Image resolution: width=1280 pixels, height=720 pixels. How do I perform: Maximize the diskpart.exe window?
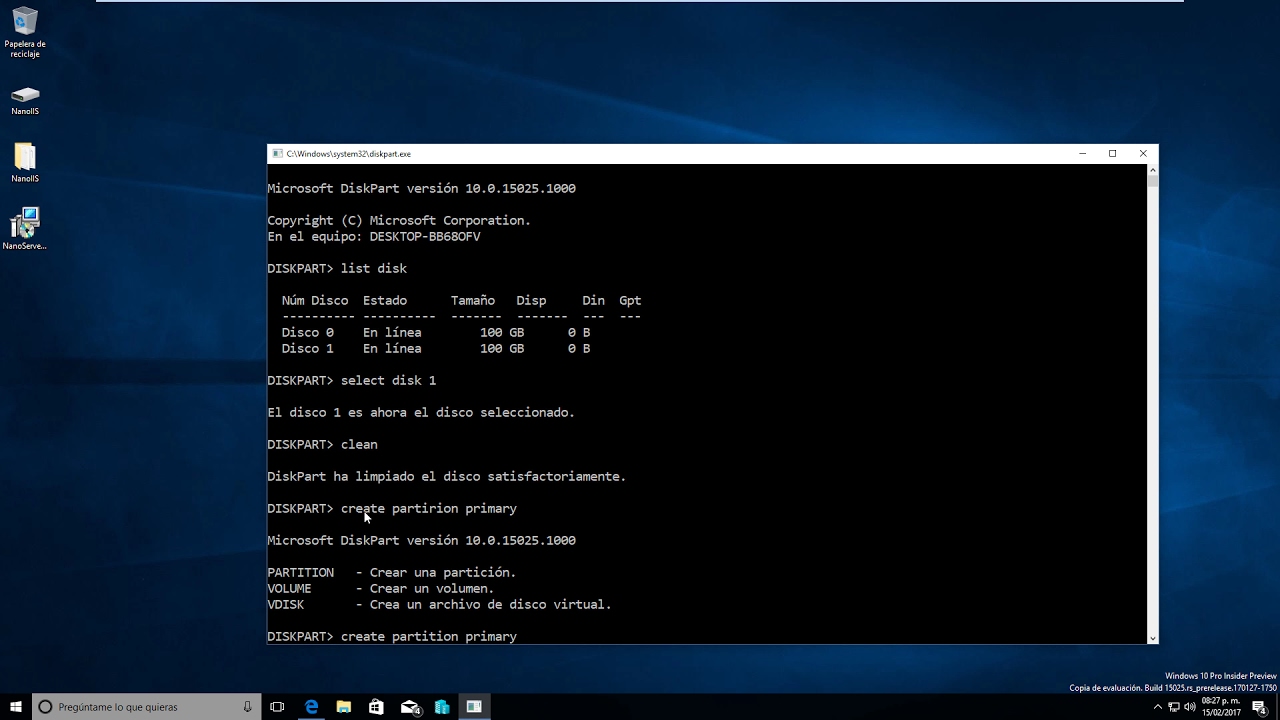click(x=1112, y=154)
